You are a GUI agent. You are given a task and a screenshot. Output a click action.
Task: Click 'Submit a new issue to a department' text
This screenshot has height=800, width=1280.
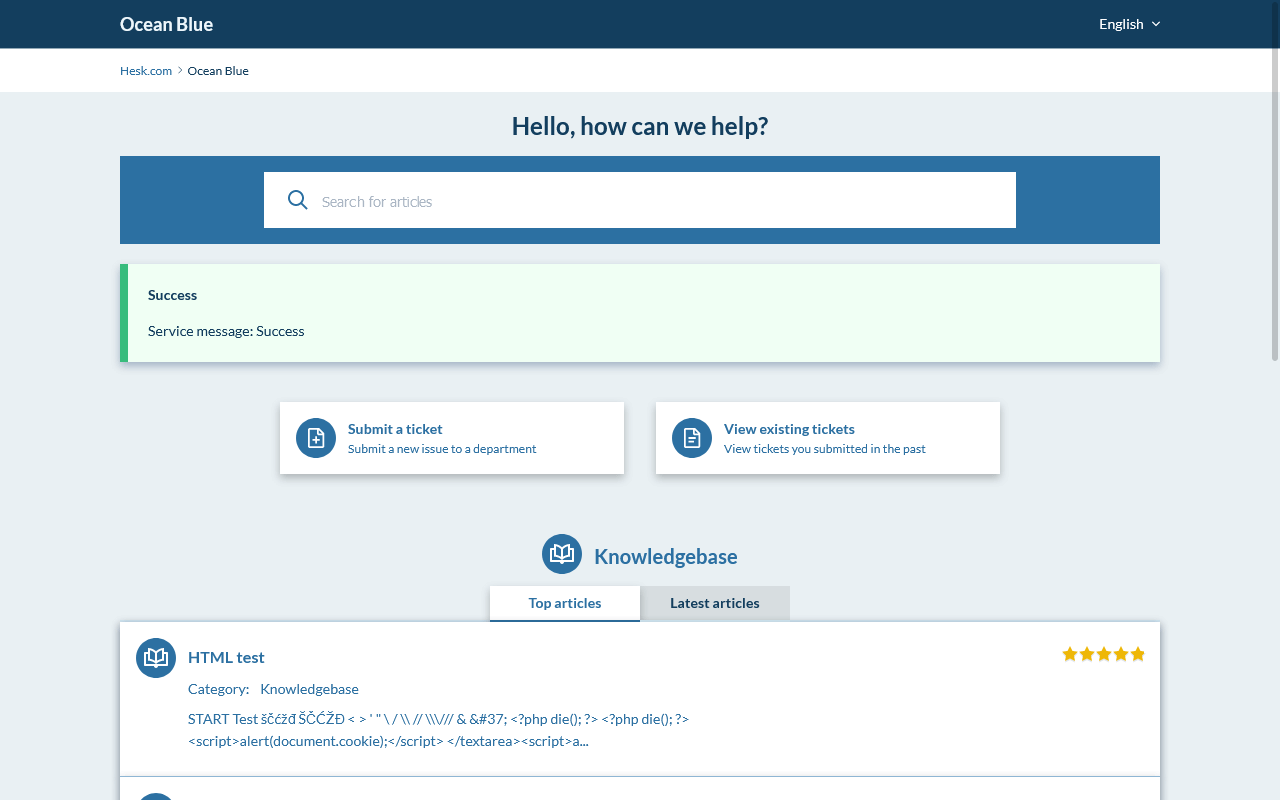pos(442,449)
